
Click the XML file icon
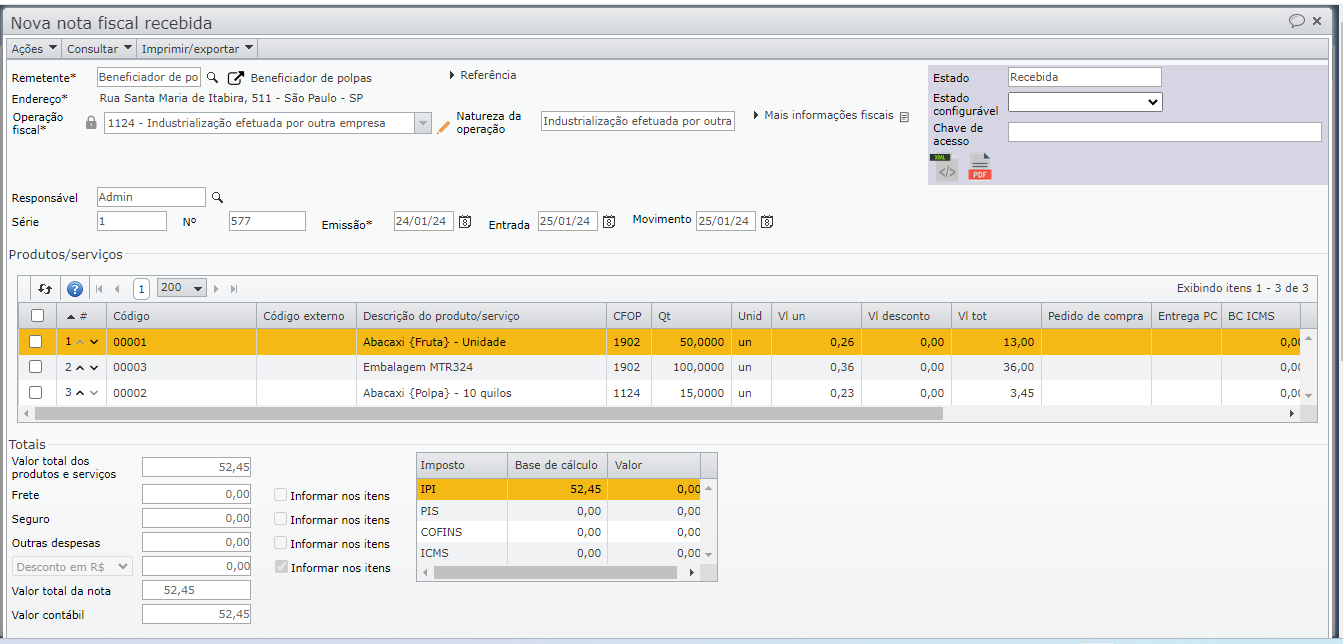click(945, 168)
